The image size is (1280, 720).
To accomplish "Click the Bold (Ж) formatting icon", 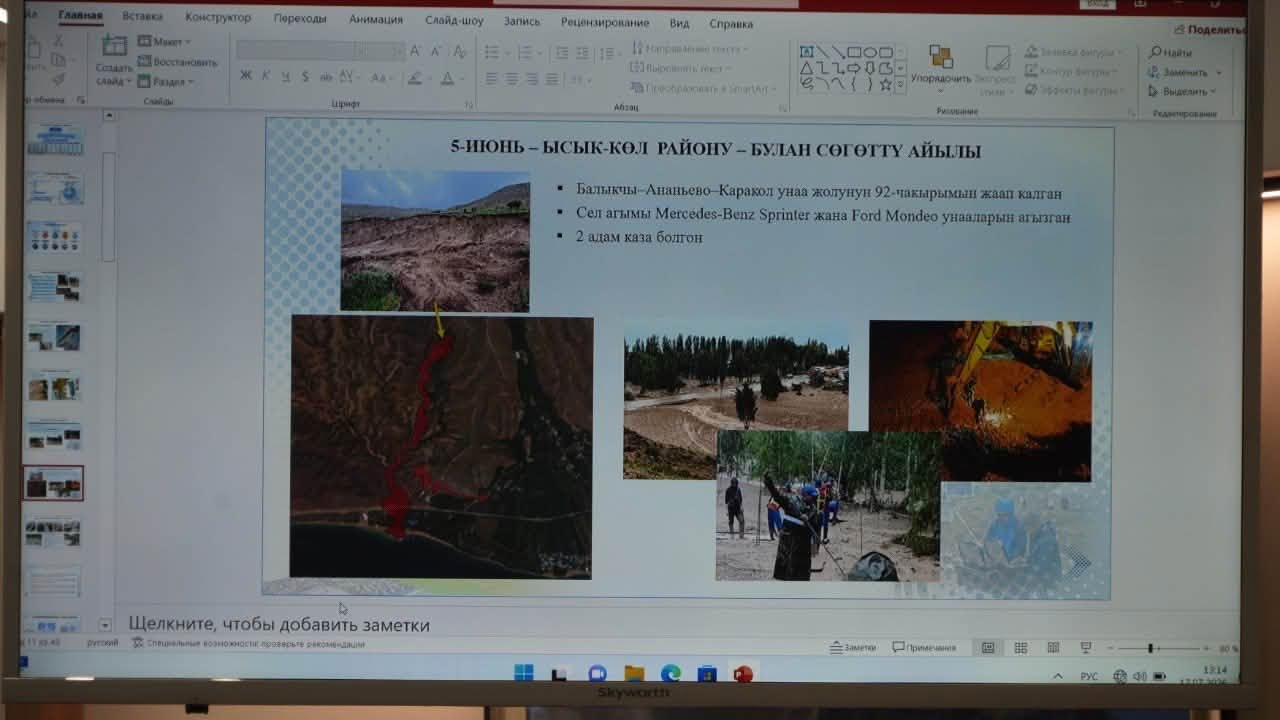I will tap(246, 76).
